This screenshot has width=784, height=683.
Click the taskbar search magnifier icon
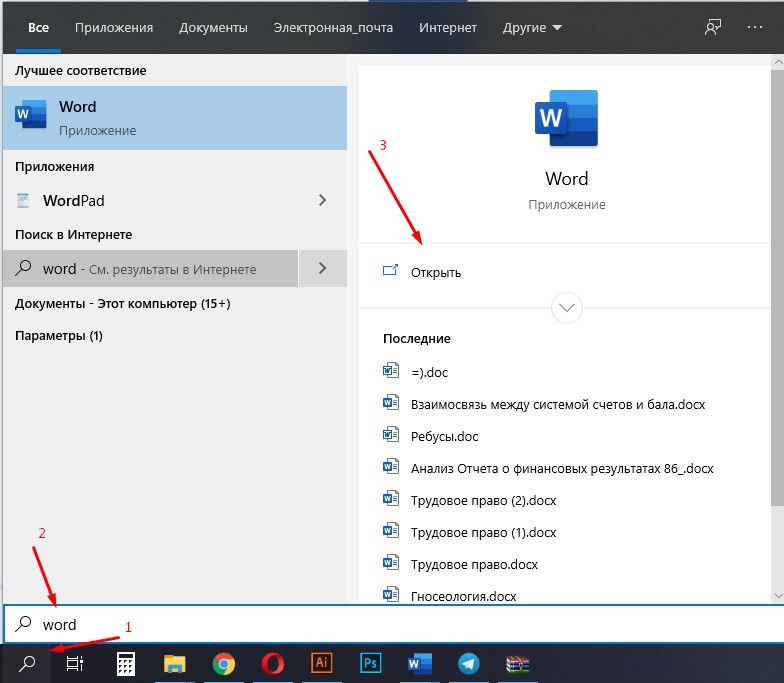[x=28, y=663]
